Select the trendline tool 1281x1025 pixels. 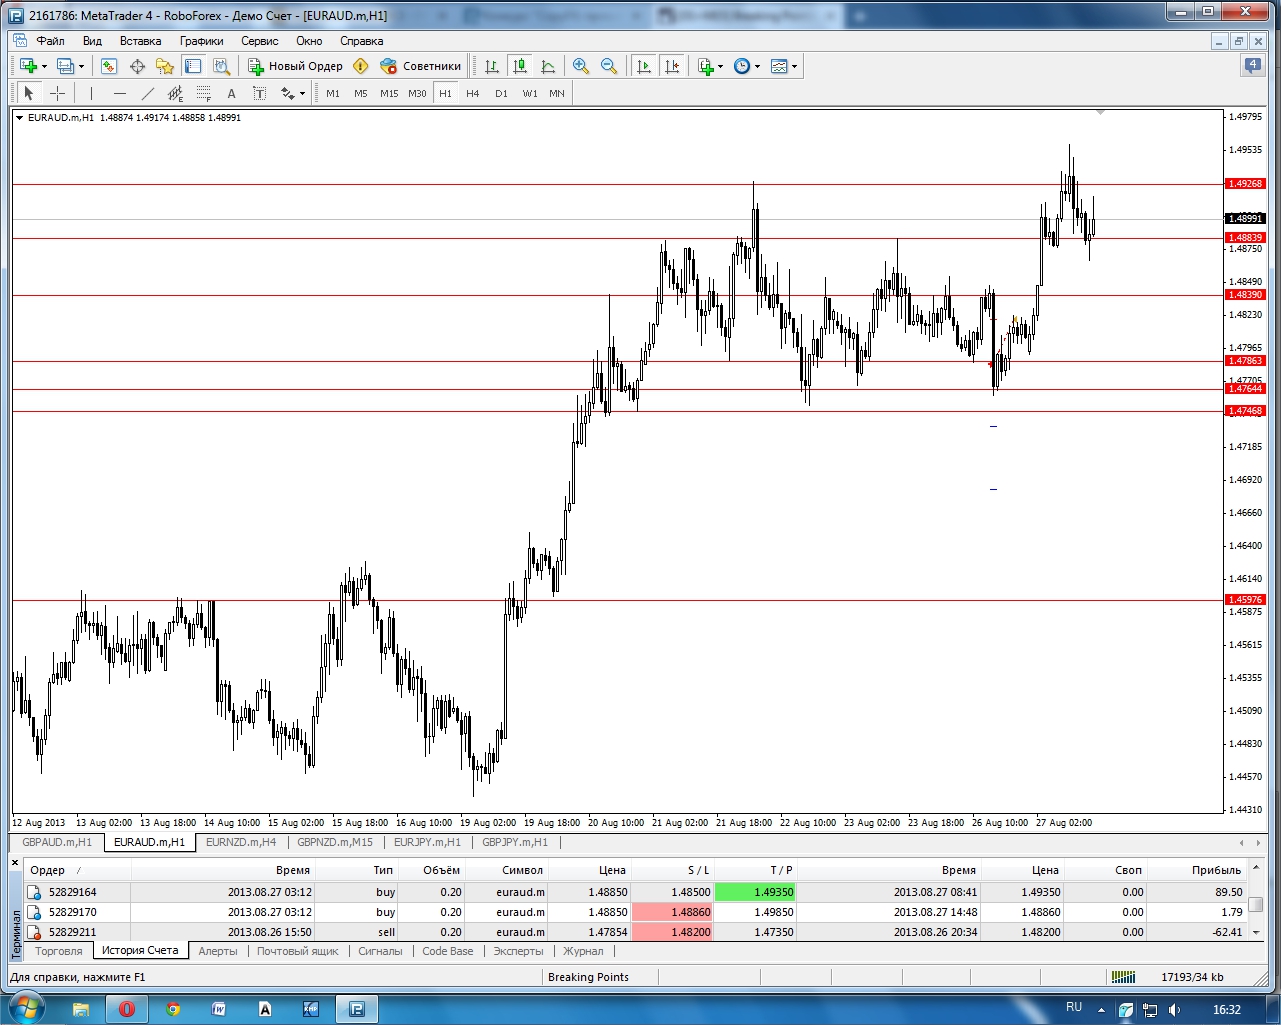pos(147,93)
